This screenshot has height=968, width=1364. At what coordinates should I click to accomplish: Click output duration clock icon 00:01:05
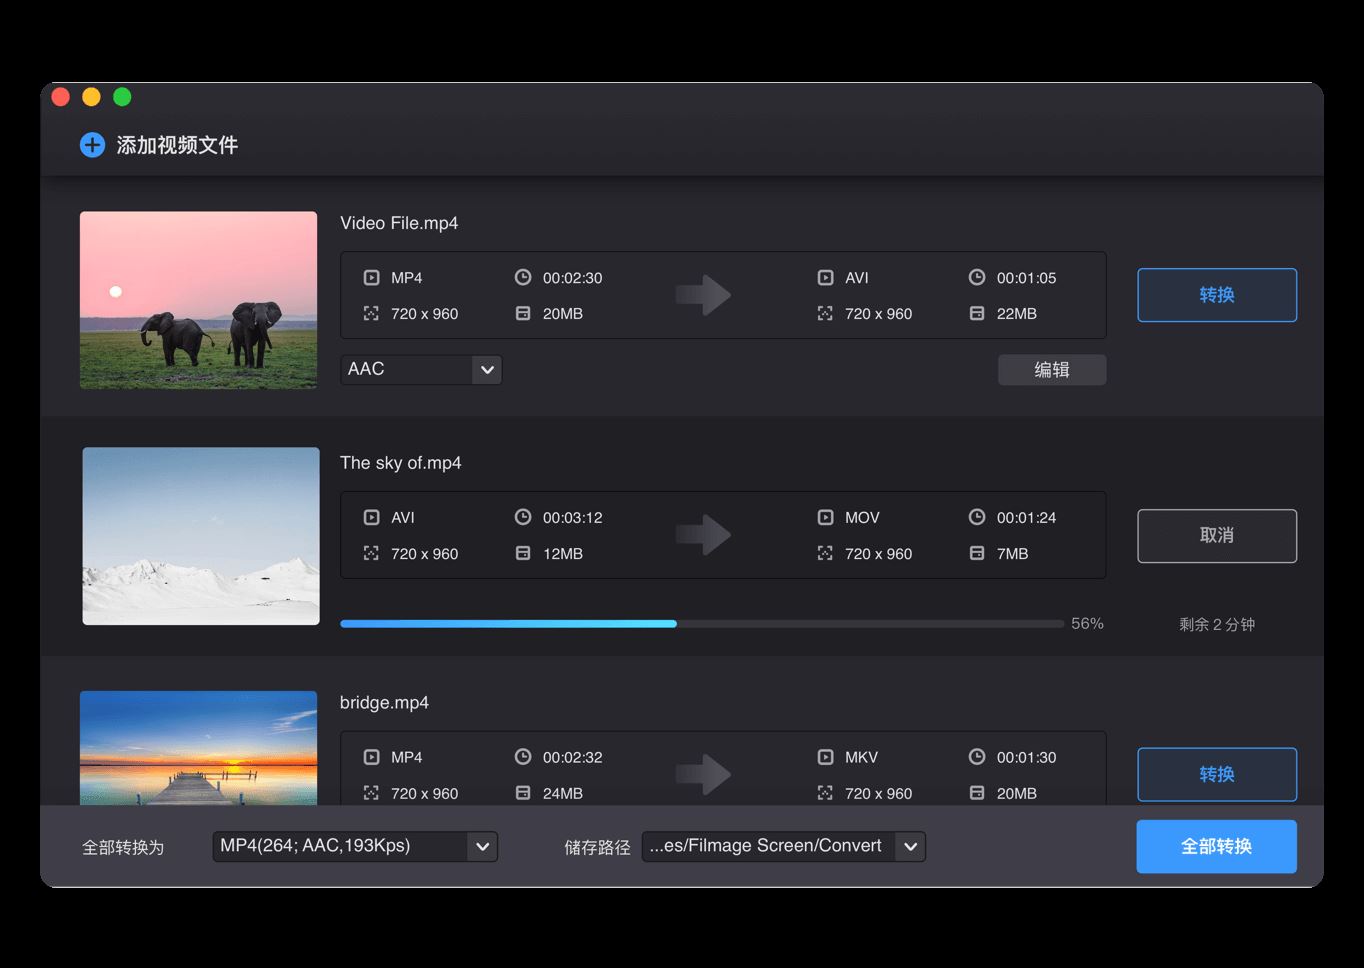977,277
